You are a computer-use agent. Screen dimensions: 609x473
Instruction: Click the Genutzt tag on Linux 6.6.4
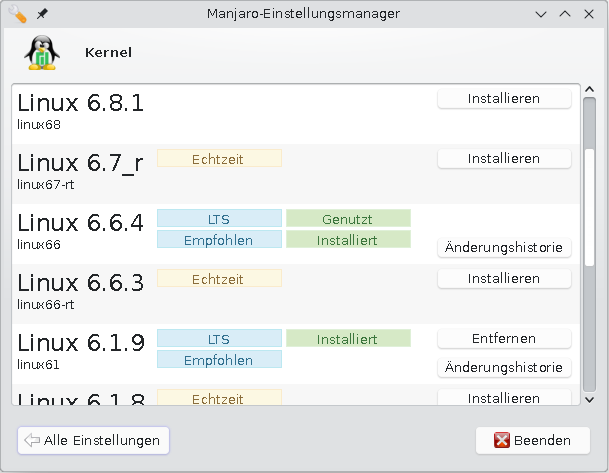[x=348, y=219]
